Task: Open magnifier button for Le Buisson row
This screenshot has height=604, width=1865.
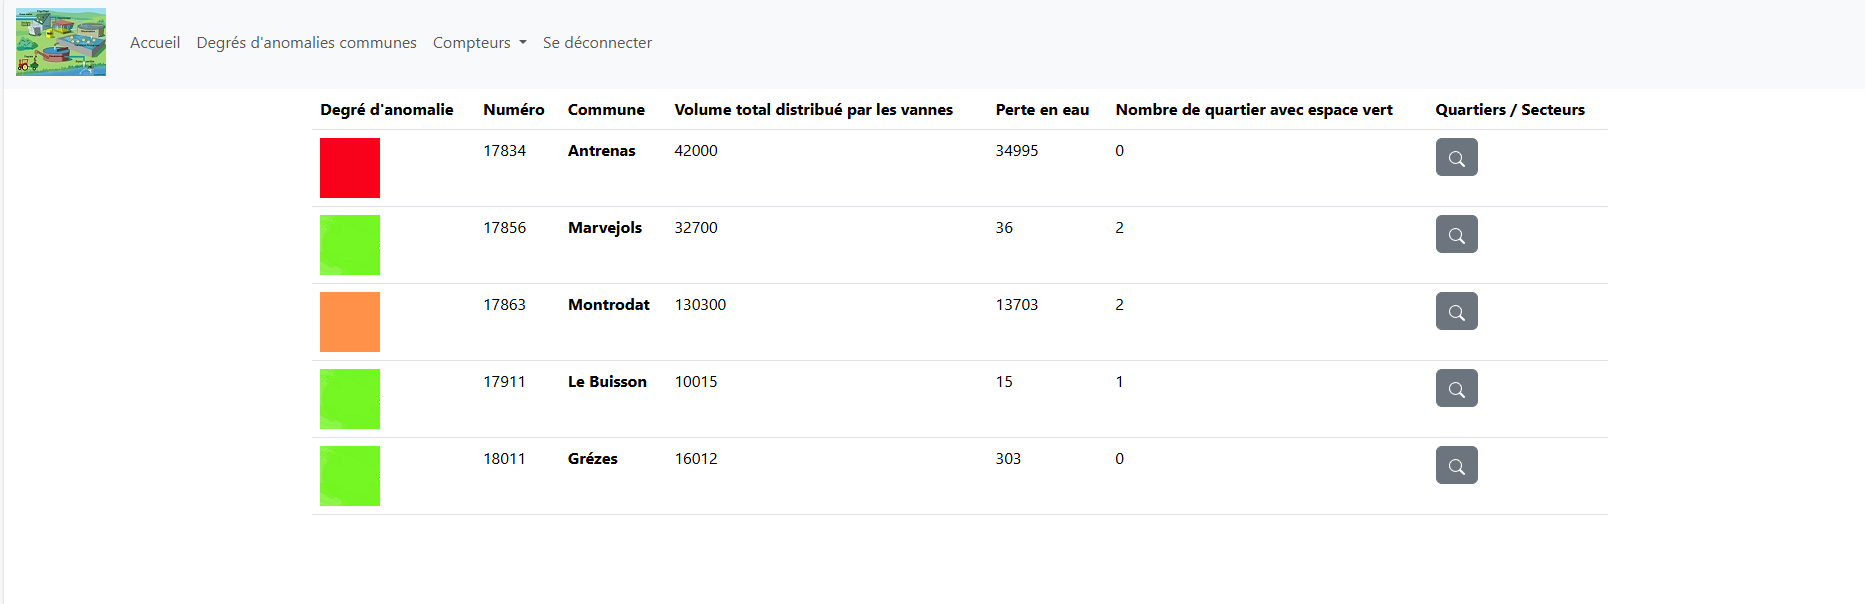Action: pos(1456,388)
